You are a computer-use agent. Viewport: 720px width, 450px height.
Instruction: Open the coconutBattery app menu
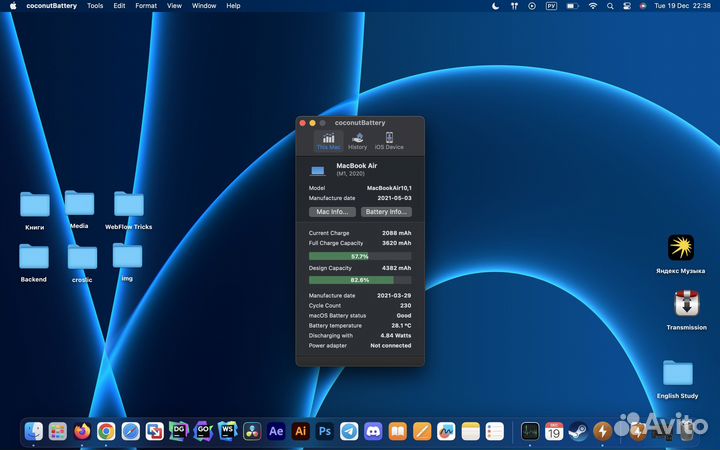click(51, 6)
